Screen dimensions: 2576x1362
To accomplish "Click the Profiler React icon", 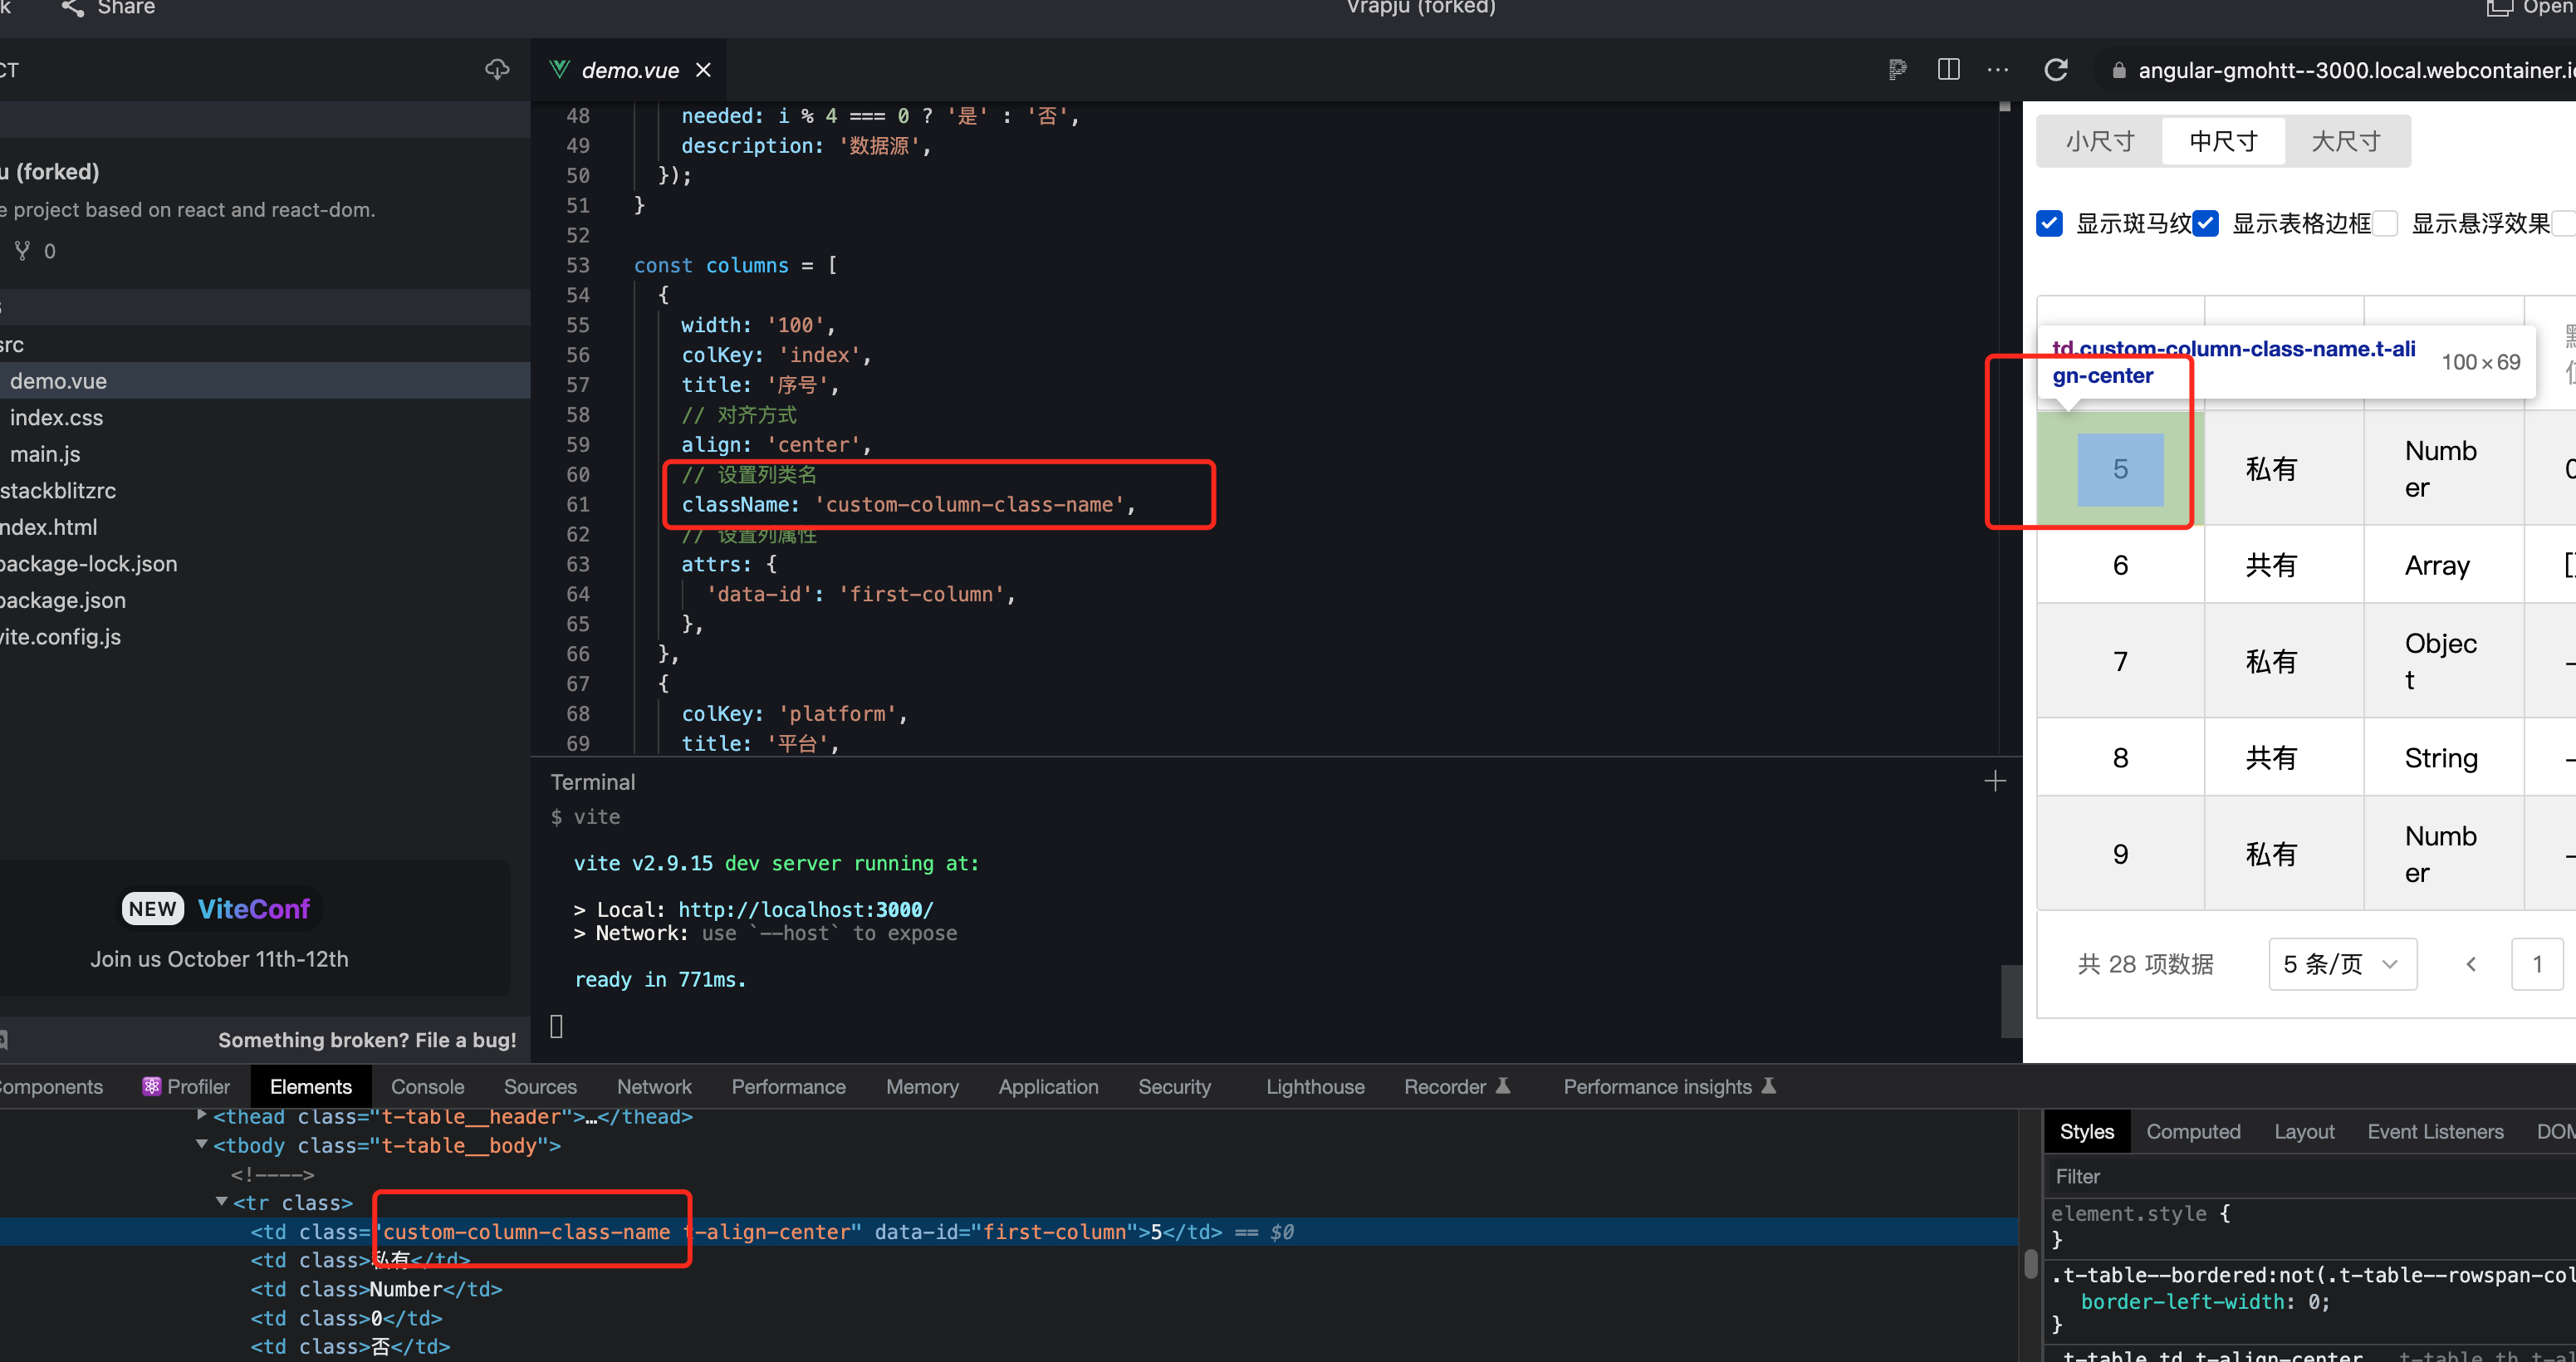I will 151,1086.
